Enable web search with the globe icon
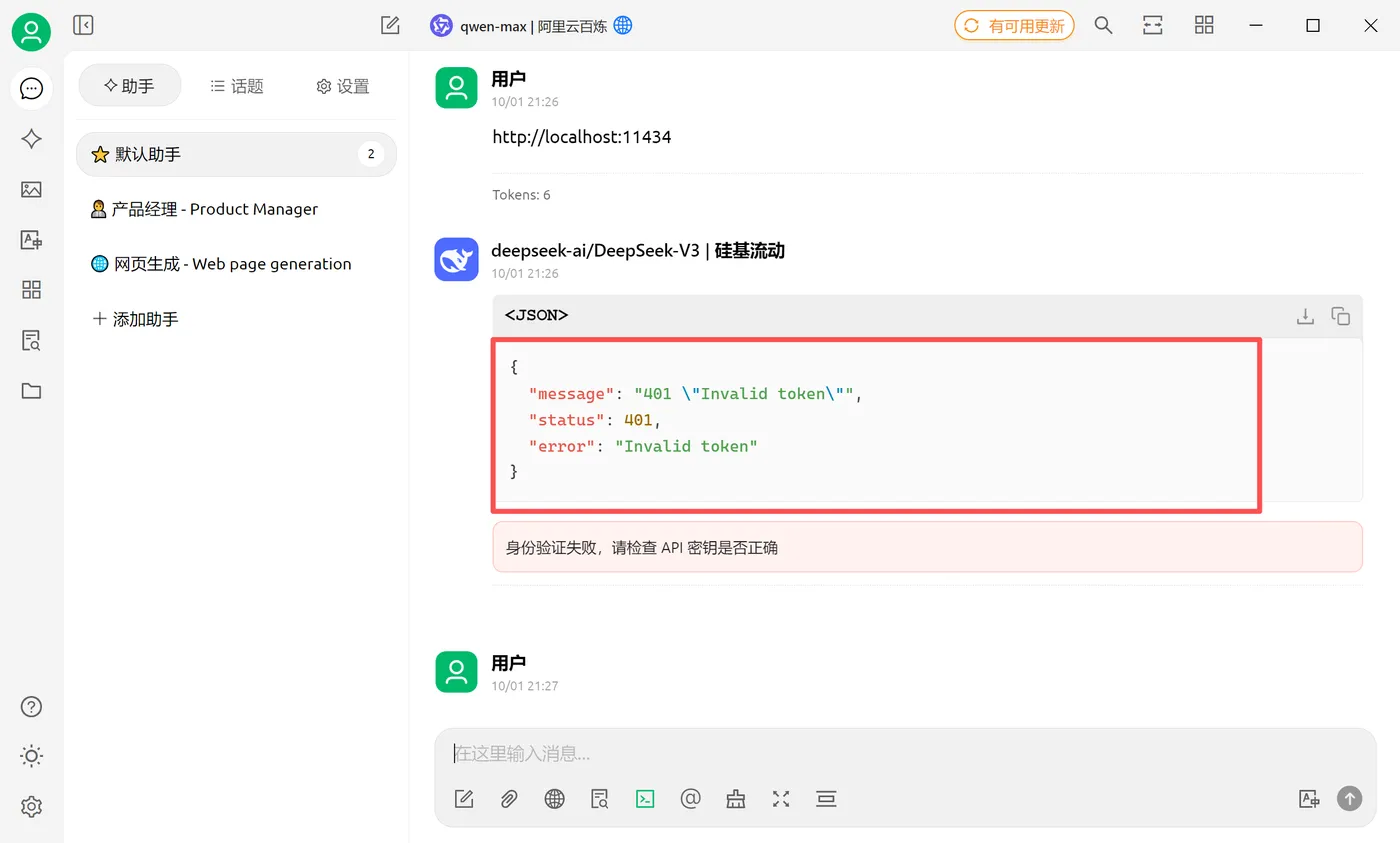 click(x=554, y=798)
